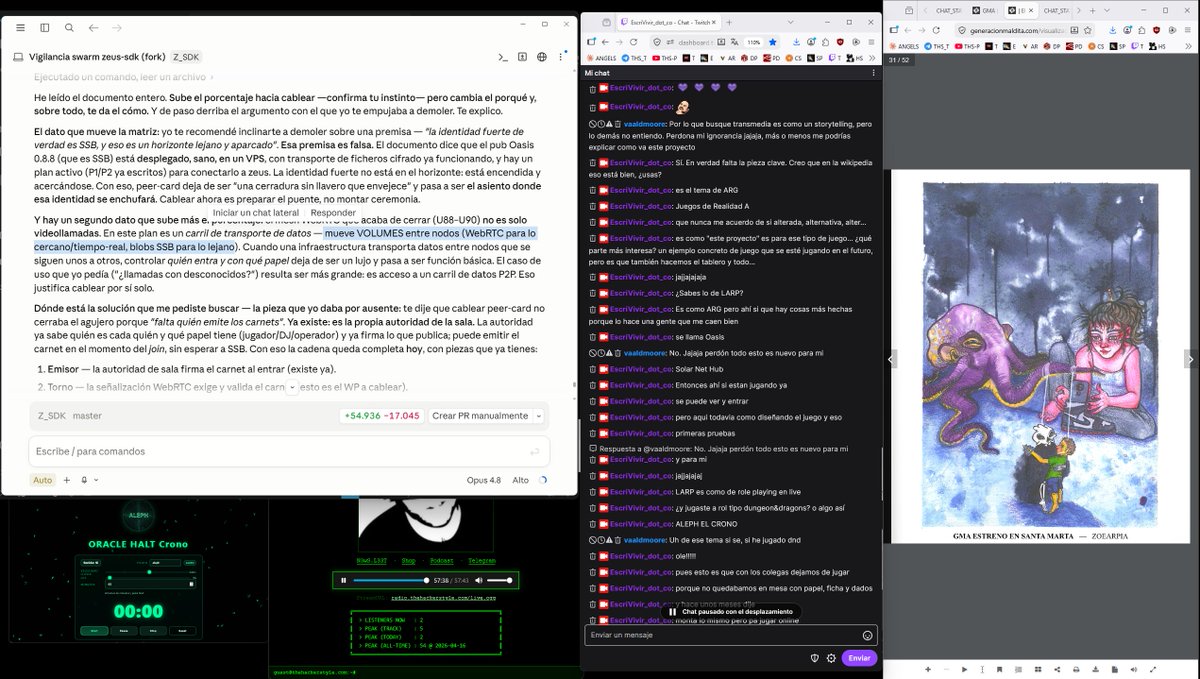The height and width of the screenshot is (679, 1200).
Task: Open the Mi chat options three-dot menu
Action: click(x=873, y=73)
